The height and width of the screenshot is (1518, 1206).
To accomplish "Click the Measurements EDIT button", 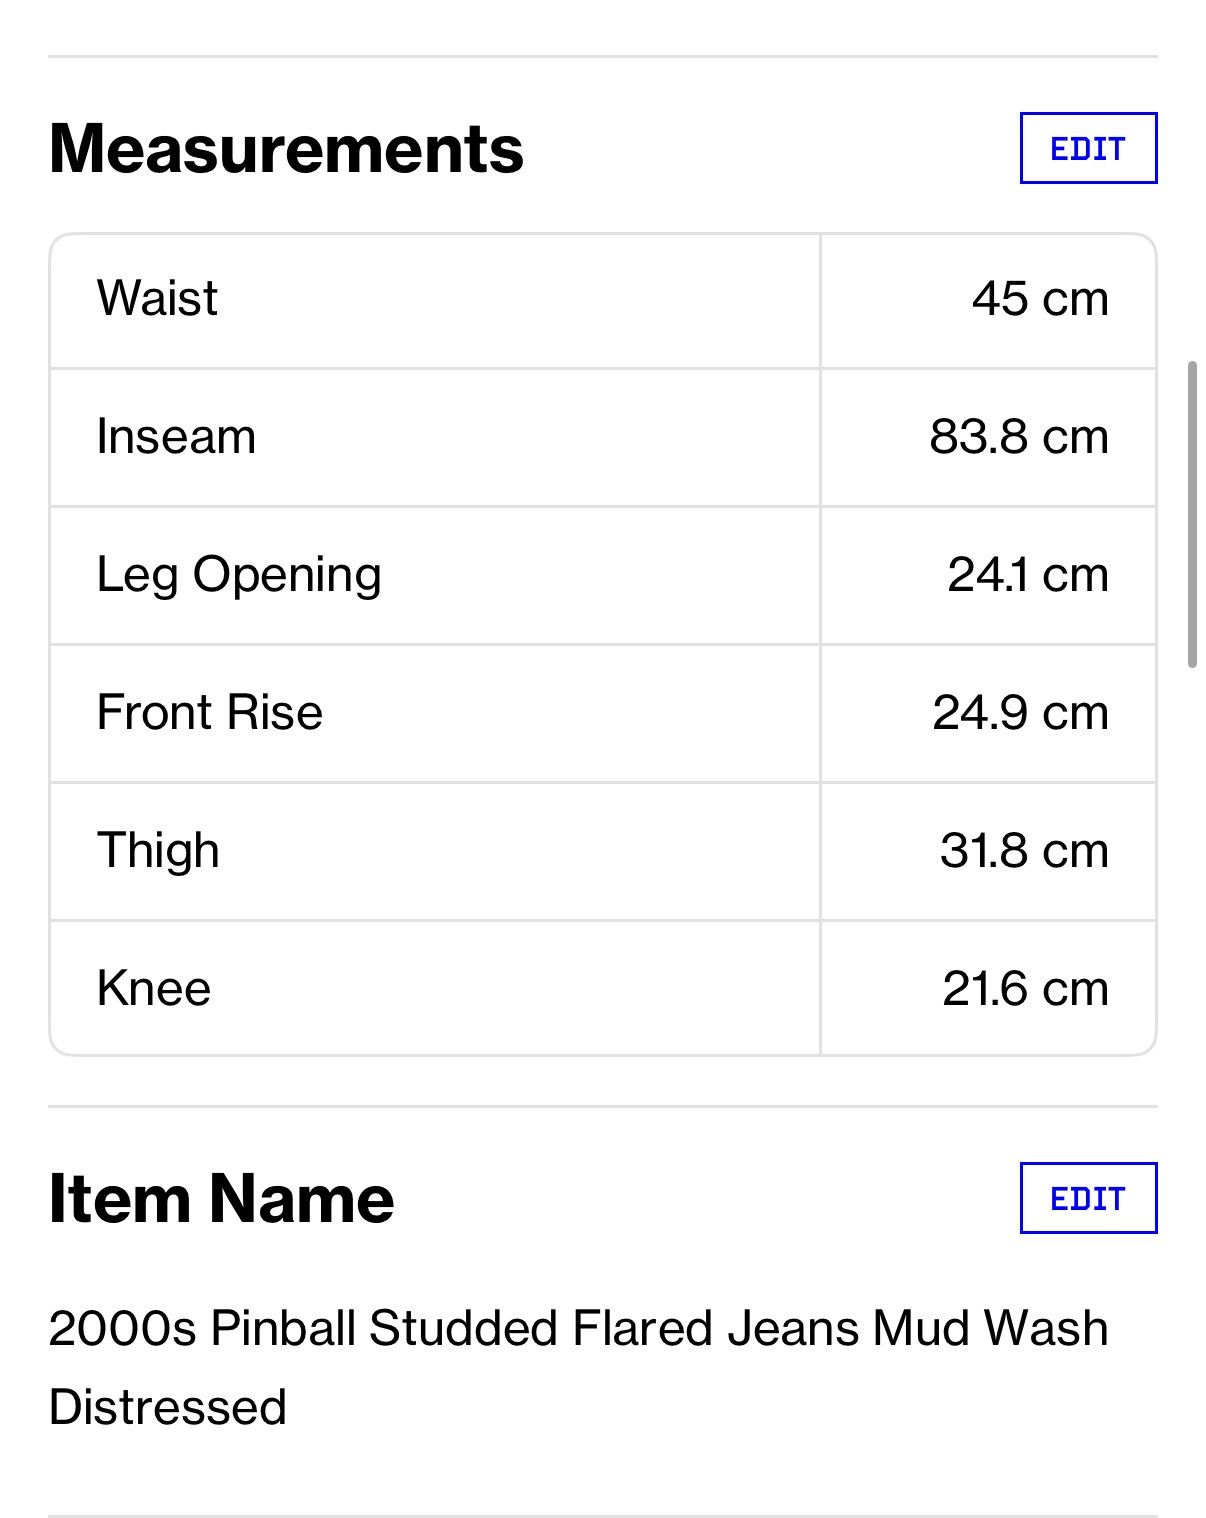I will (x=1088, y=148).
